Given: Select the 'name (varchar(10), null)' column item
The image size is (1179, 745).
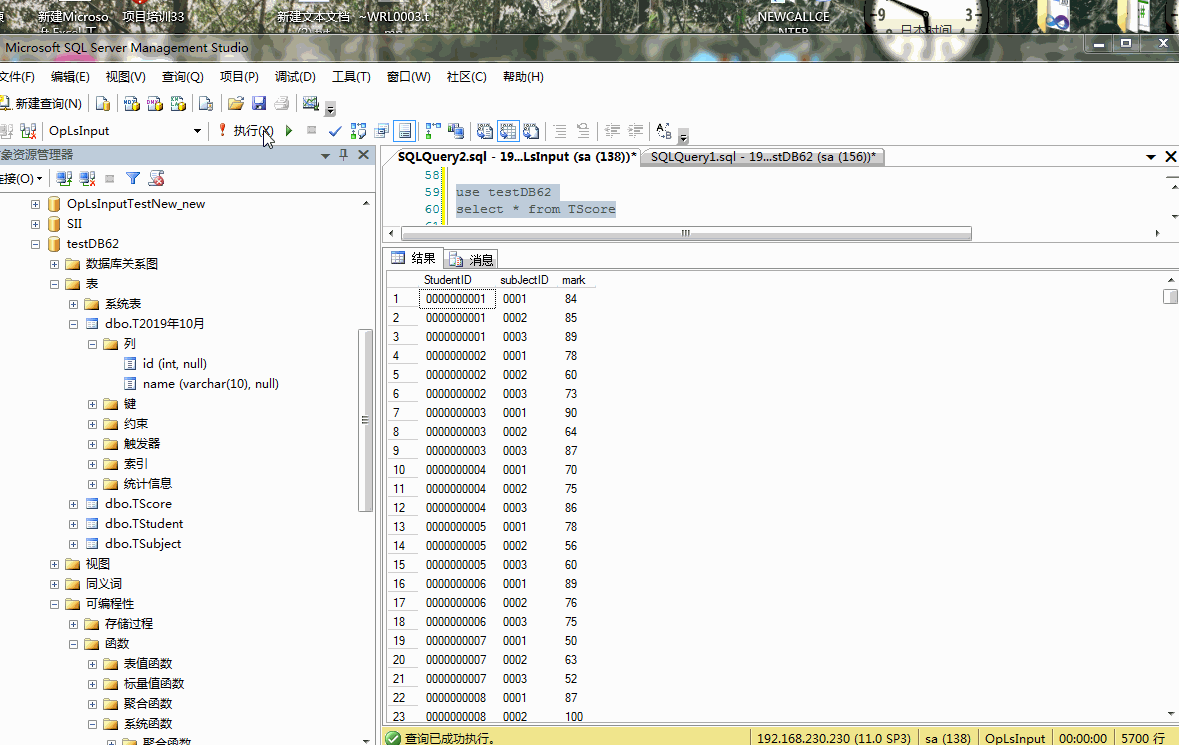Looking at the screenshot, I should pos(211,384).
